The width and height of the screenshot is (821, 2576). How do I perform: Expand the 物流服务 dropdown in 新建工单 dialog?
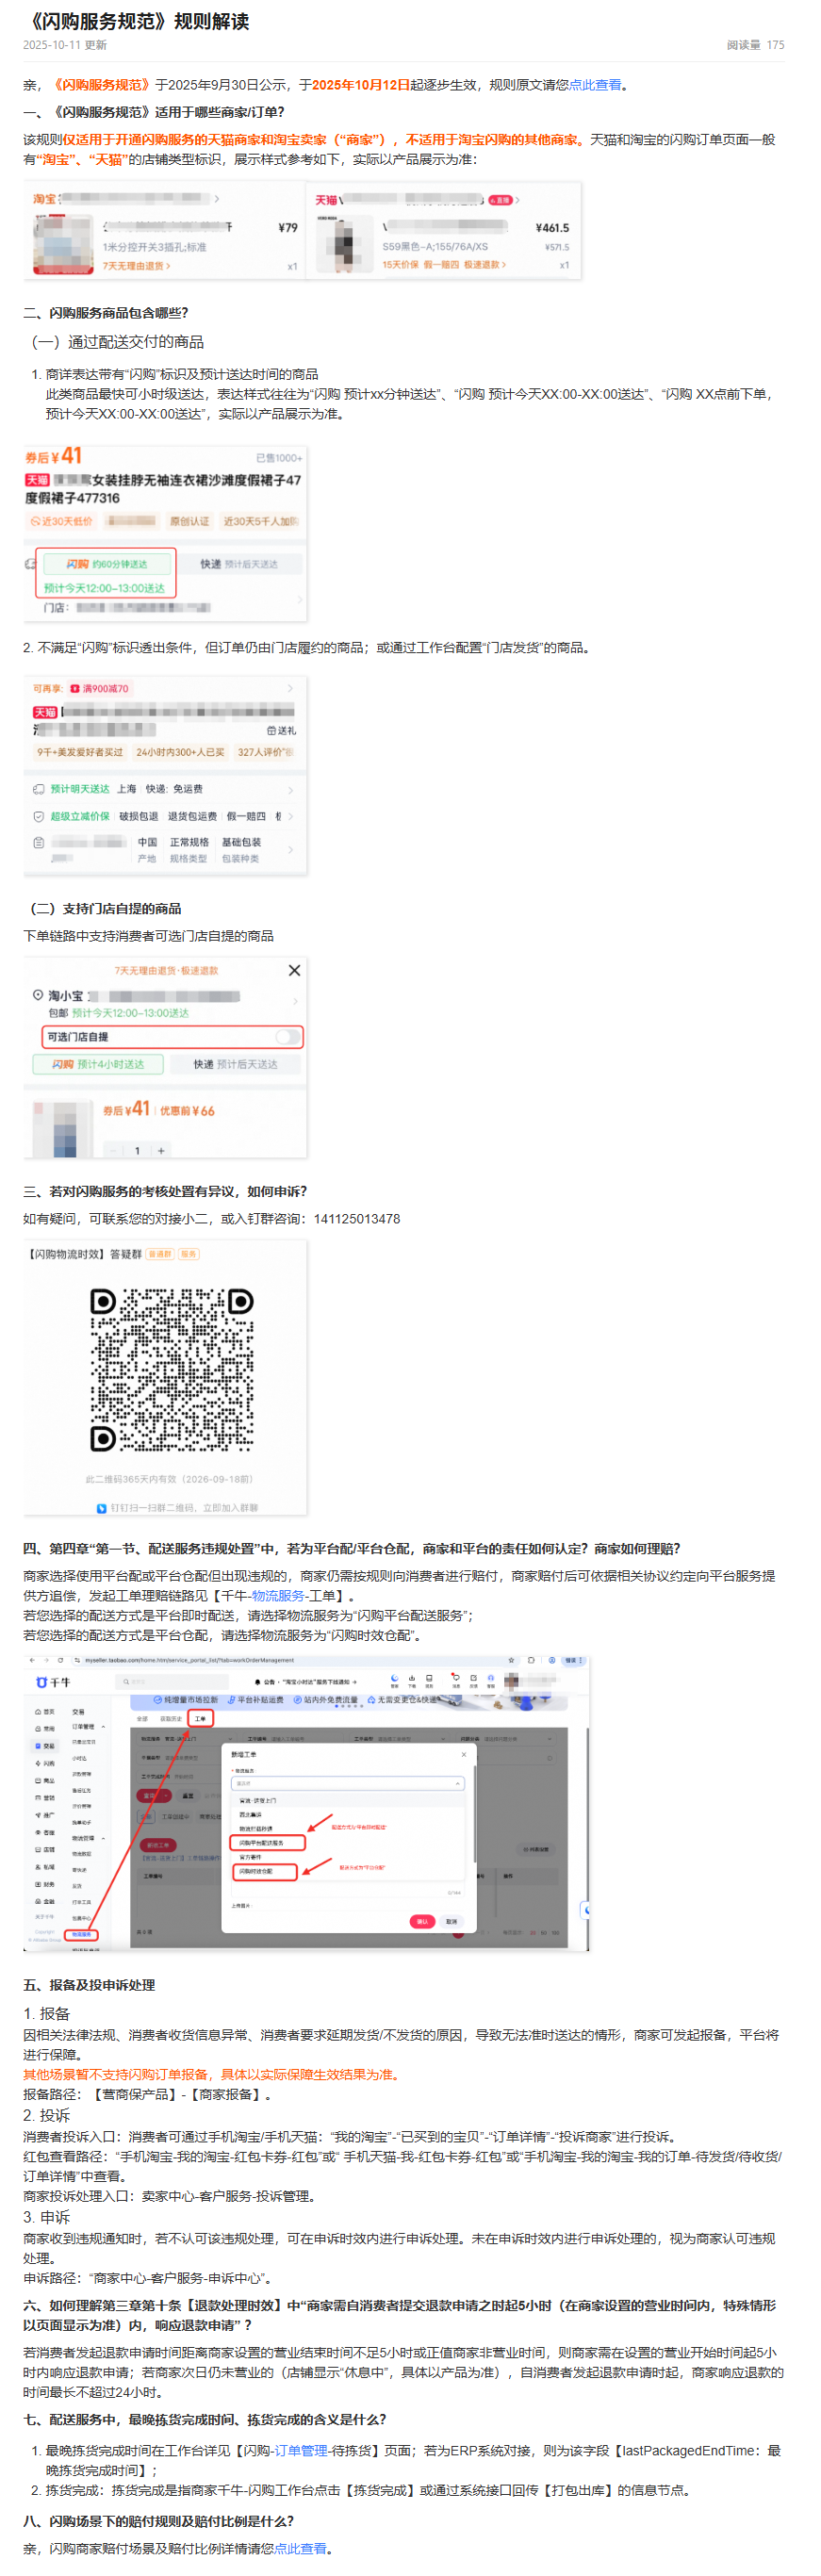point(347,1783)
